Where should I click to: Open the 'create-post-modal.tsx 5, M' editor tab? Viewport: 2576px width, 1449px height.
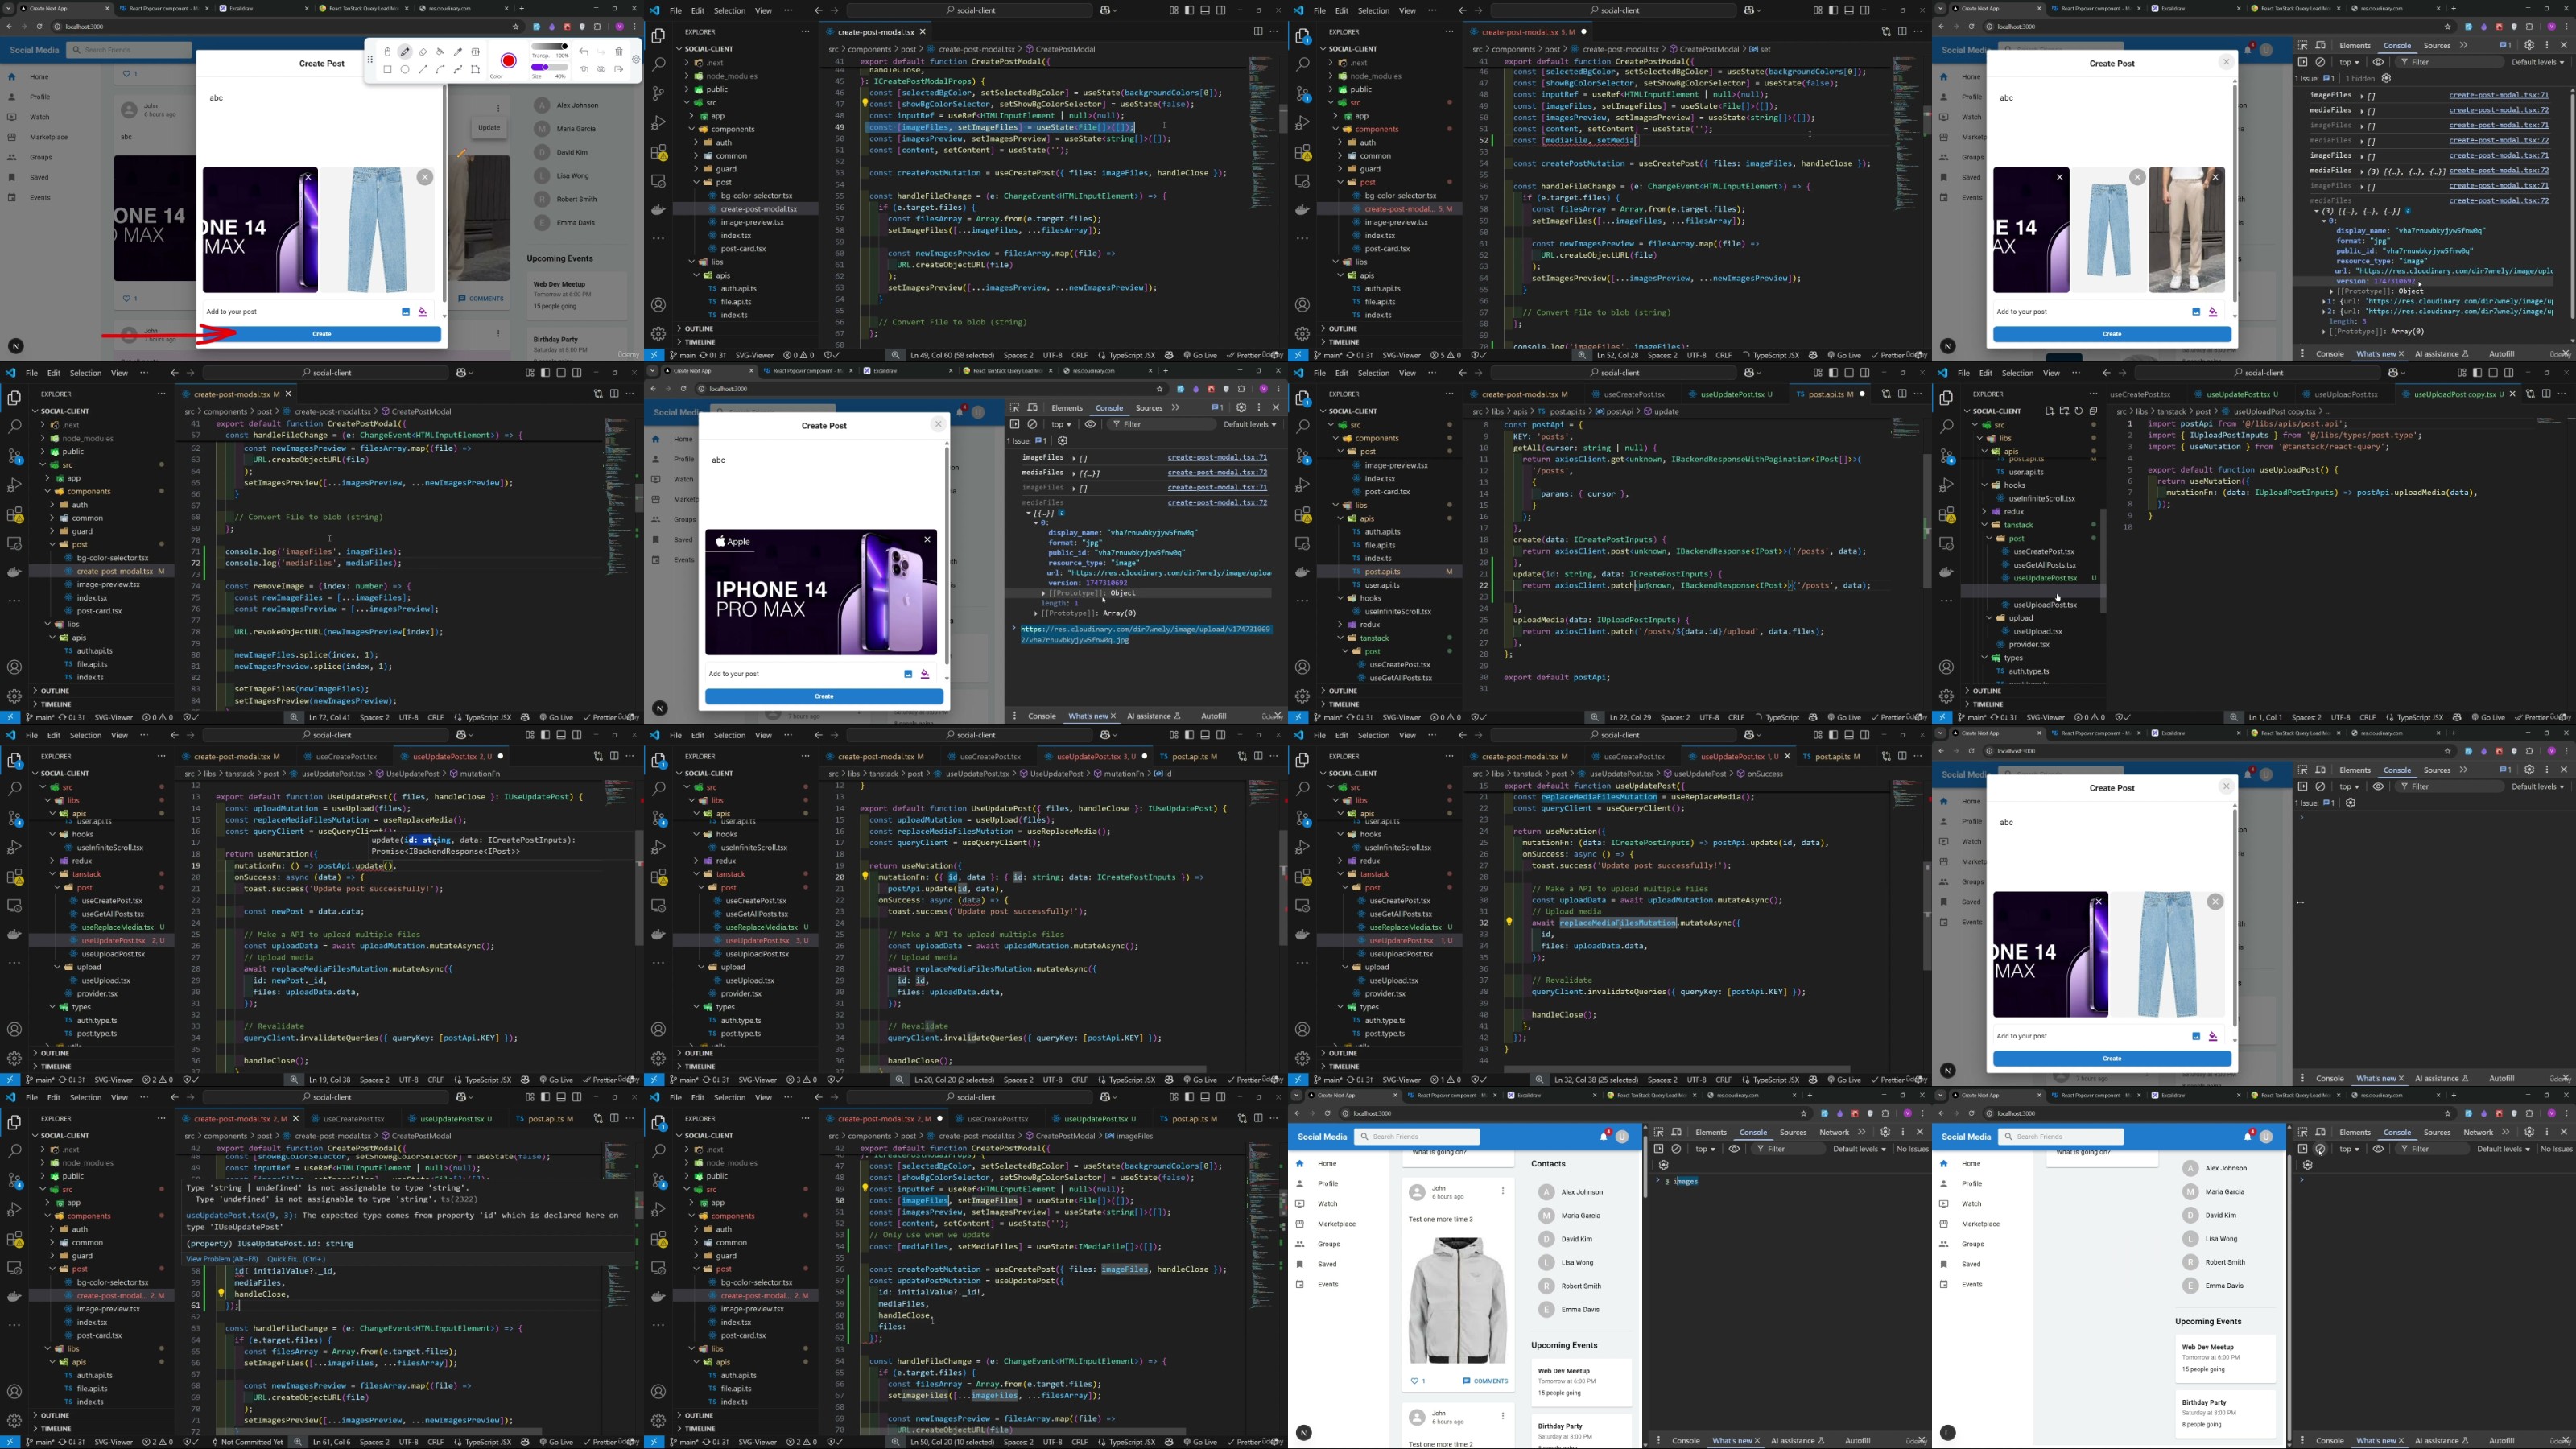(x=1525, y=32)
